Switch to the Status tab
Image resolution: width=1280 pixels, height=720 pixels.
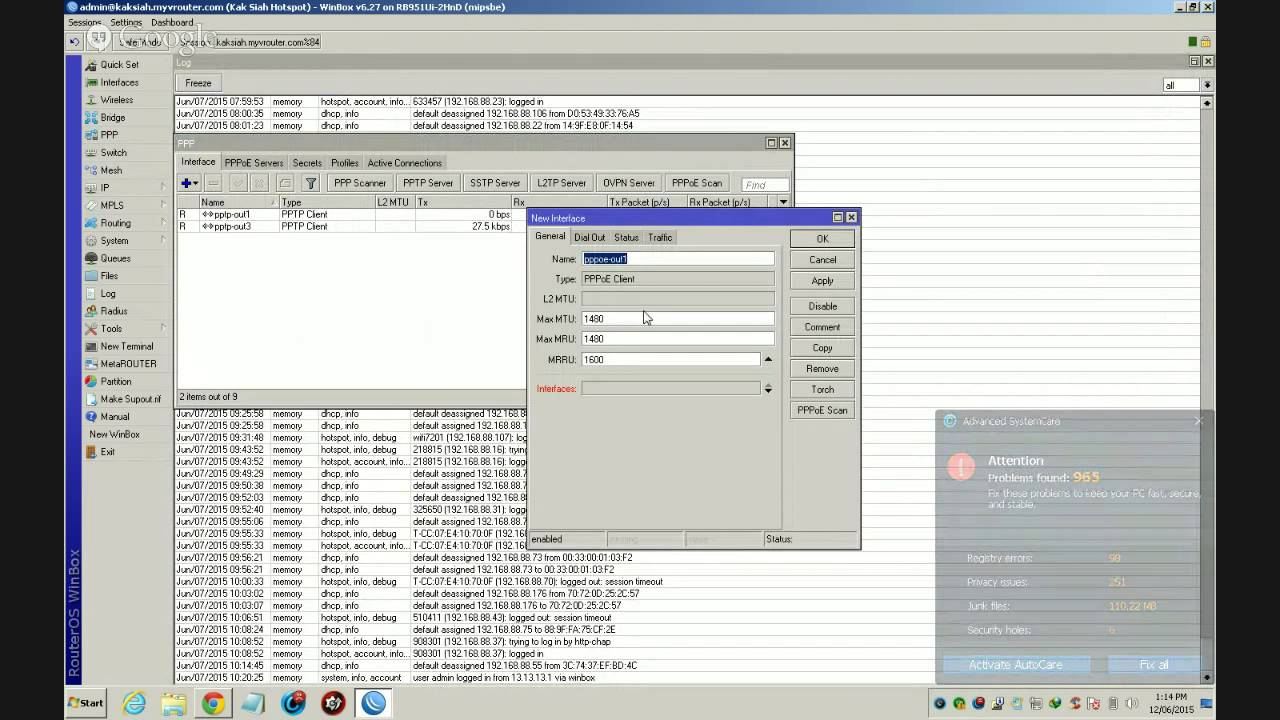click(626, 237)
